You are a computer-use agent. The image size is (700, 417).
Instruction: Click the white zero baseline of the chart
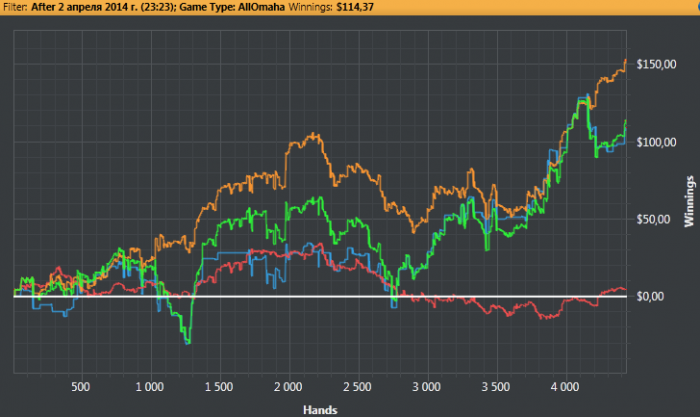coord(320,296)
